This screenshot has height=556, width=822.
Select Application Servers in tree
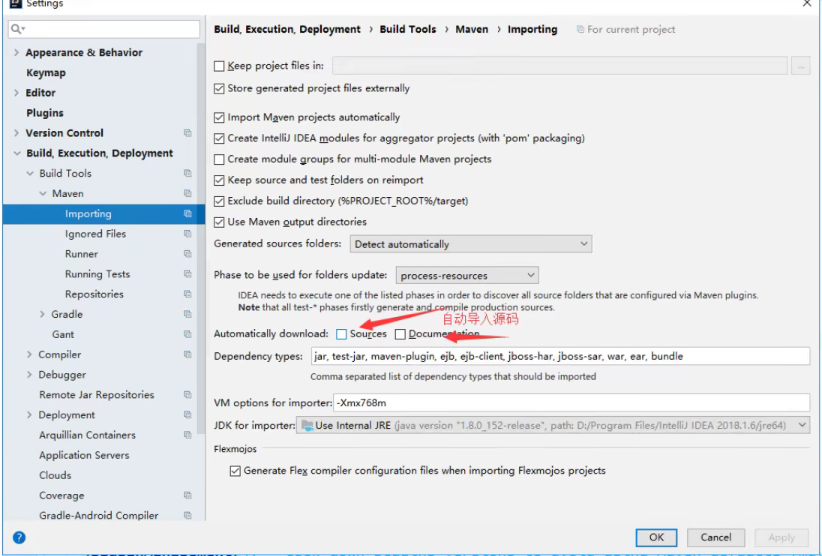click(84, 455)
